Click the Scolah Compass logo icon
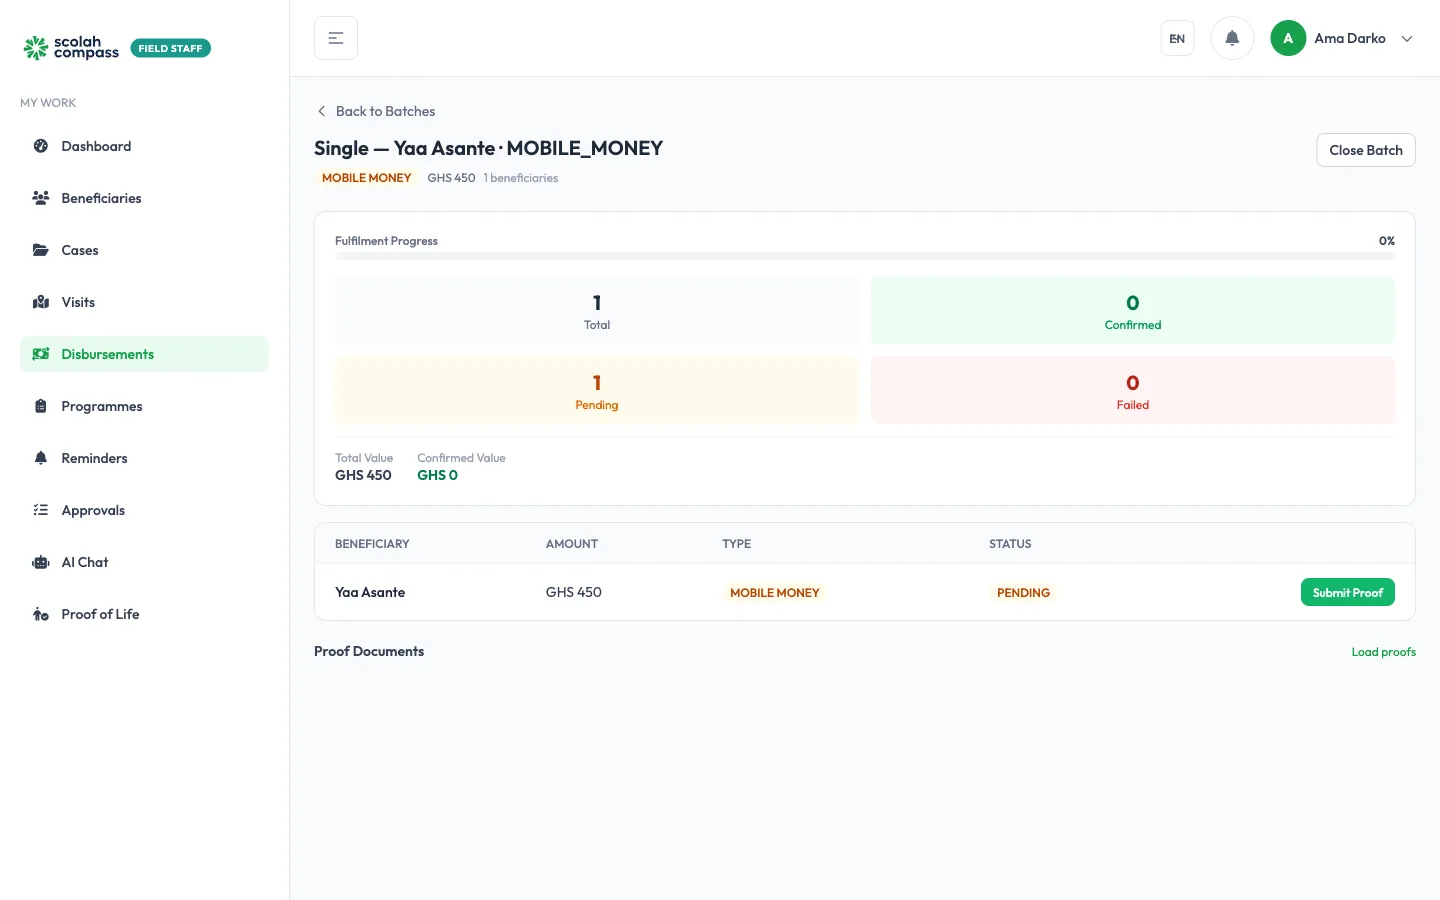The width and height of the screenshot is (1440, 900). point(36,48)
